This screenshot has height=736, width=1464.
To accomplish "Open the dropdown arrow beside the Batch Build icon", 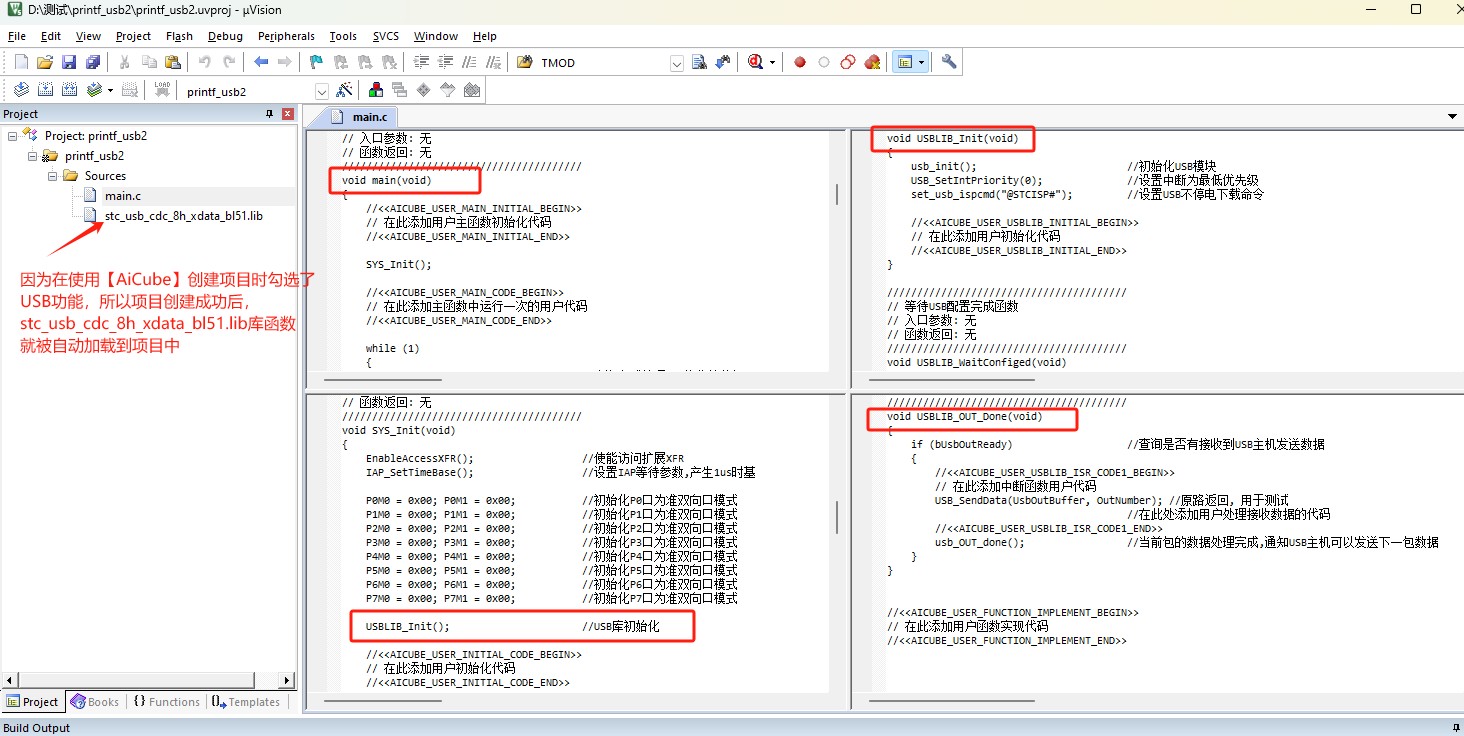I will pyautogui.click(x=110, y=90).
